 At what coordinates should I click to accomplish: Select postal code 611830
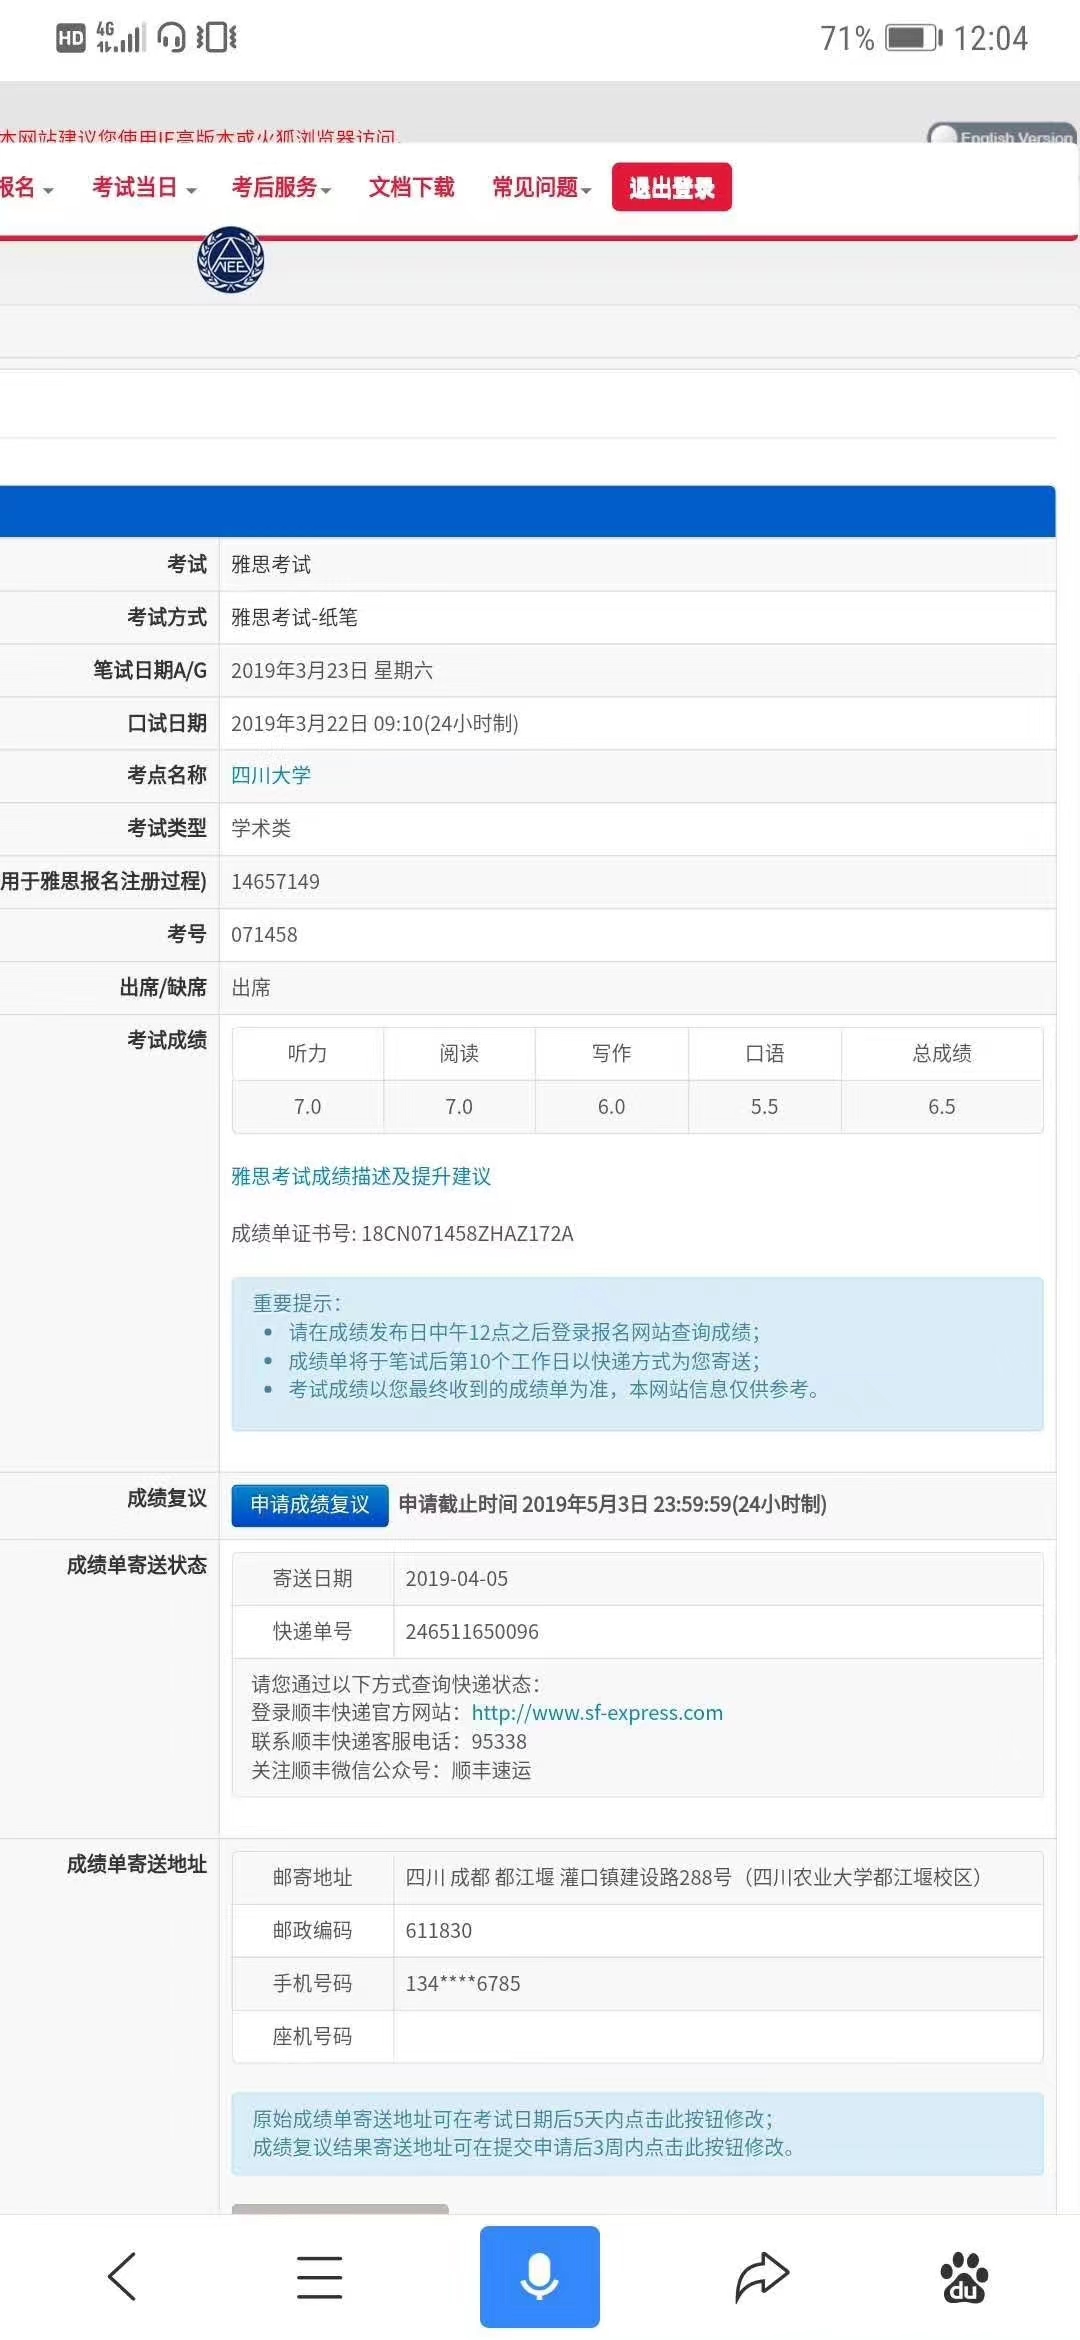pyautogui.click(x=438, y=1930)
